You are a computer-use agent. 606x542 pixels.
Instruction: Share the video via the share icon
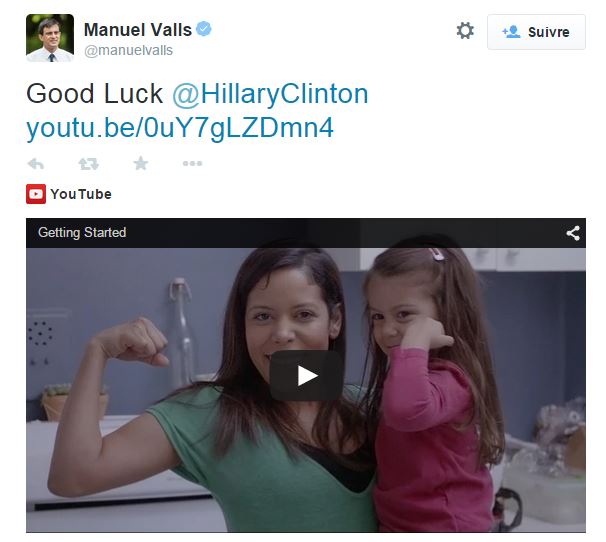point(573,233)
